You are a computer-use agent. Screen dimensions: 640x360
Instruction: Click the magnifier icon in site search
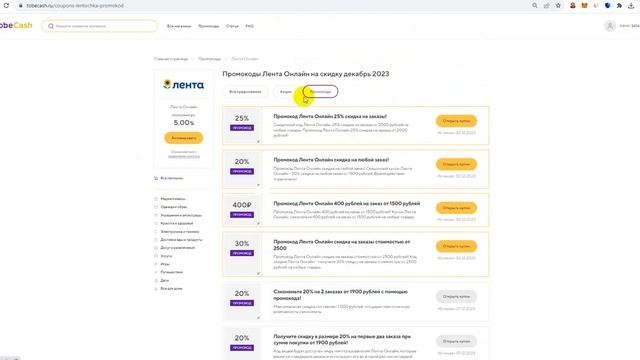click(51, 26)
